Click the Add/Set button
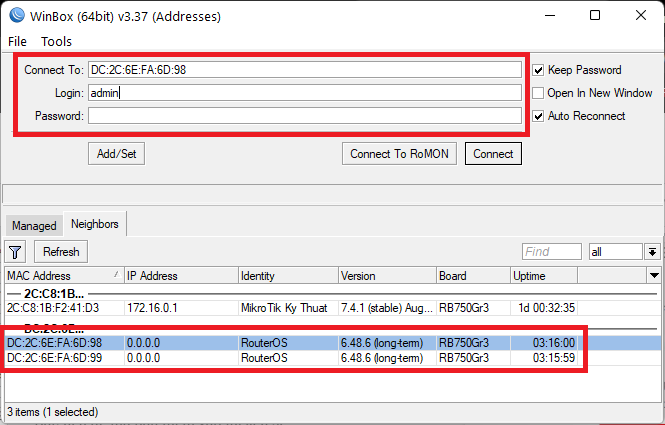The width and height of the screenshot is (665, 425). (x=117, y=154)
